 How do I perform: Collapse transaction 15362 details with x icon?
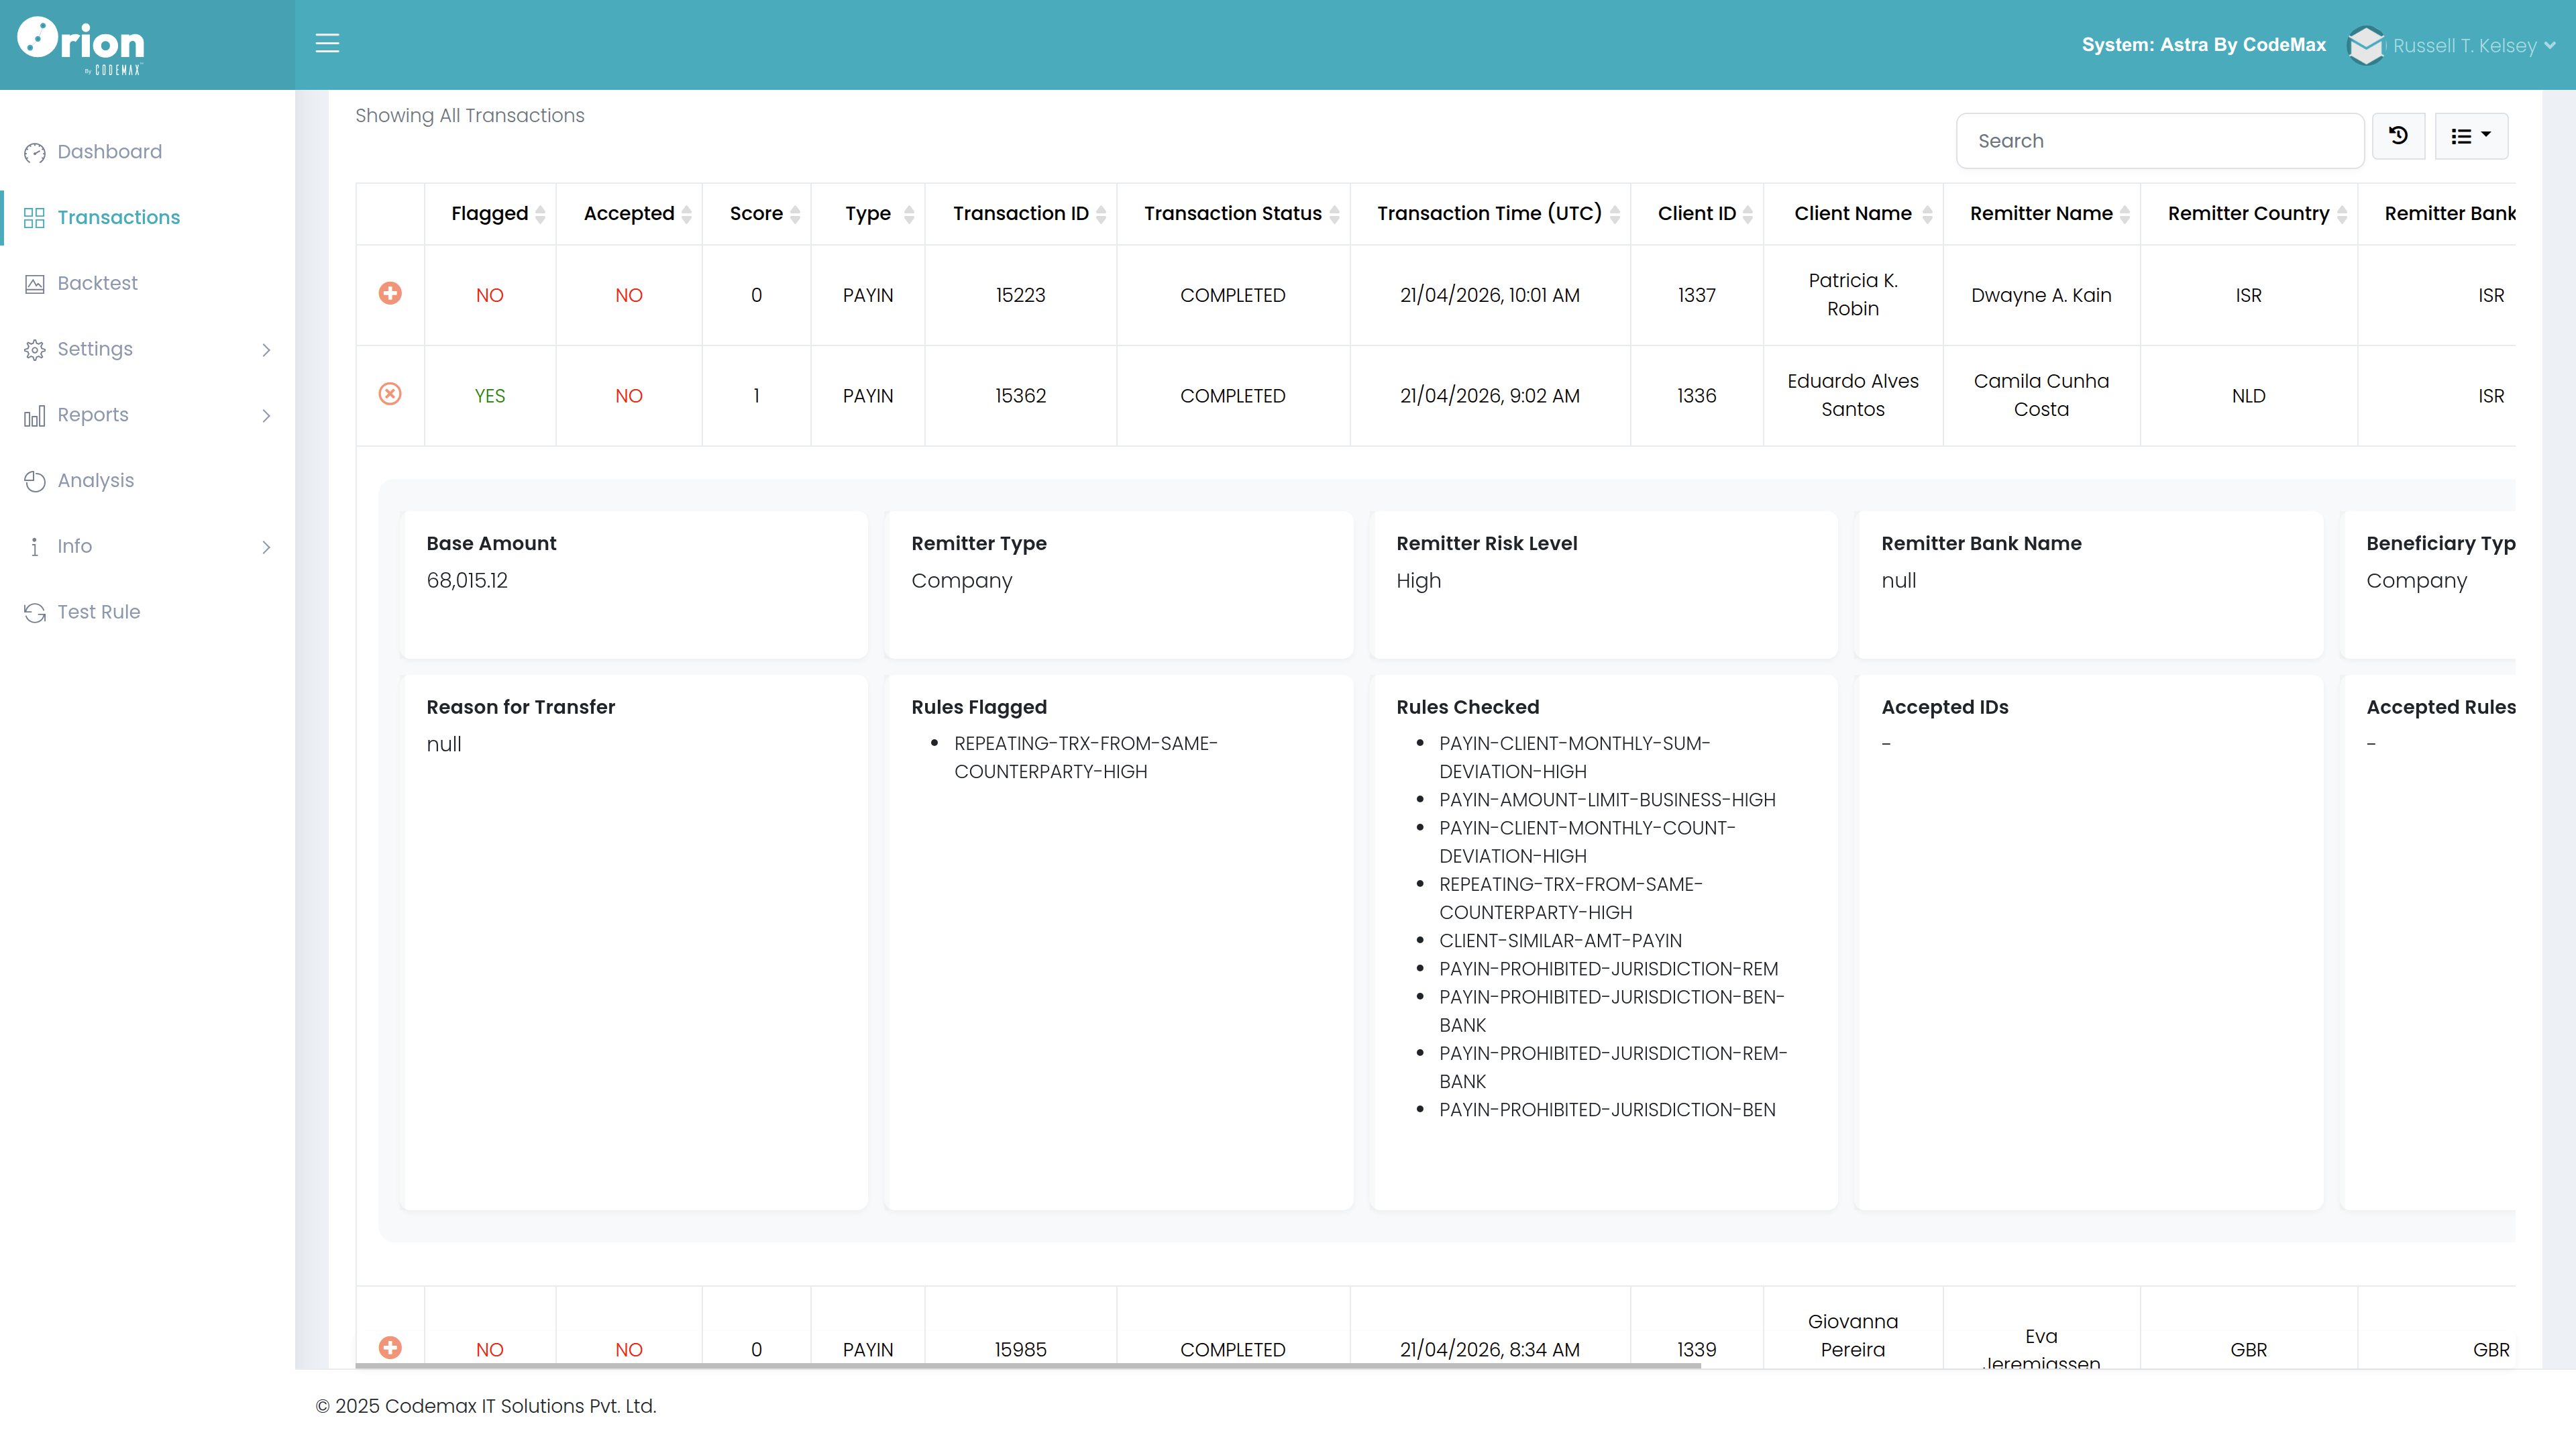coord(390,394)
